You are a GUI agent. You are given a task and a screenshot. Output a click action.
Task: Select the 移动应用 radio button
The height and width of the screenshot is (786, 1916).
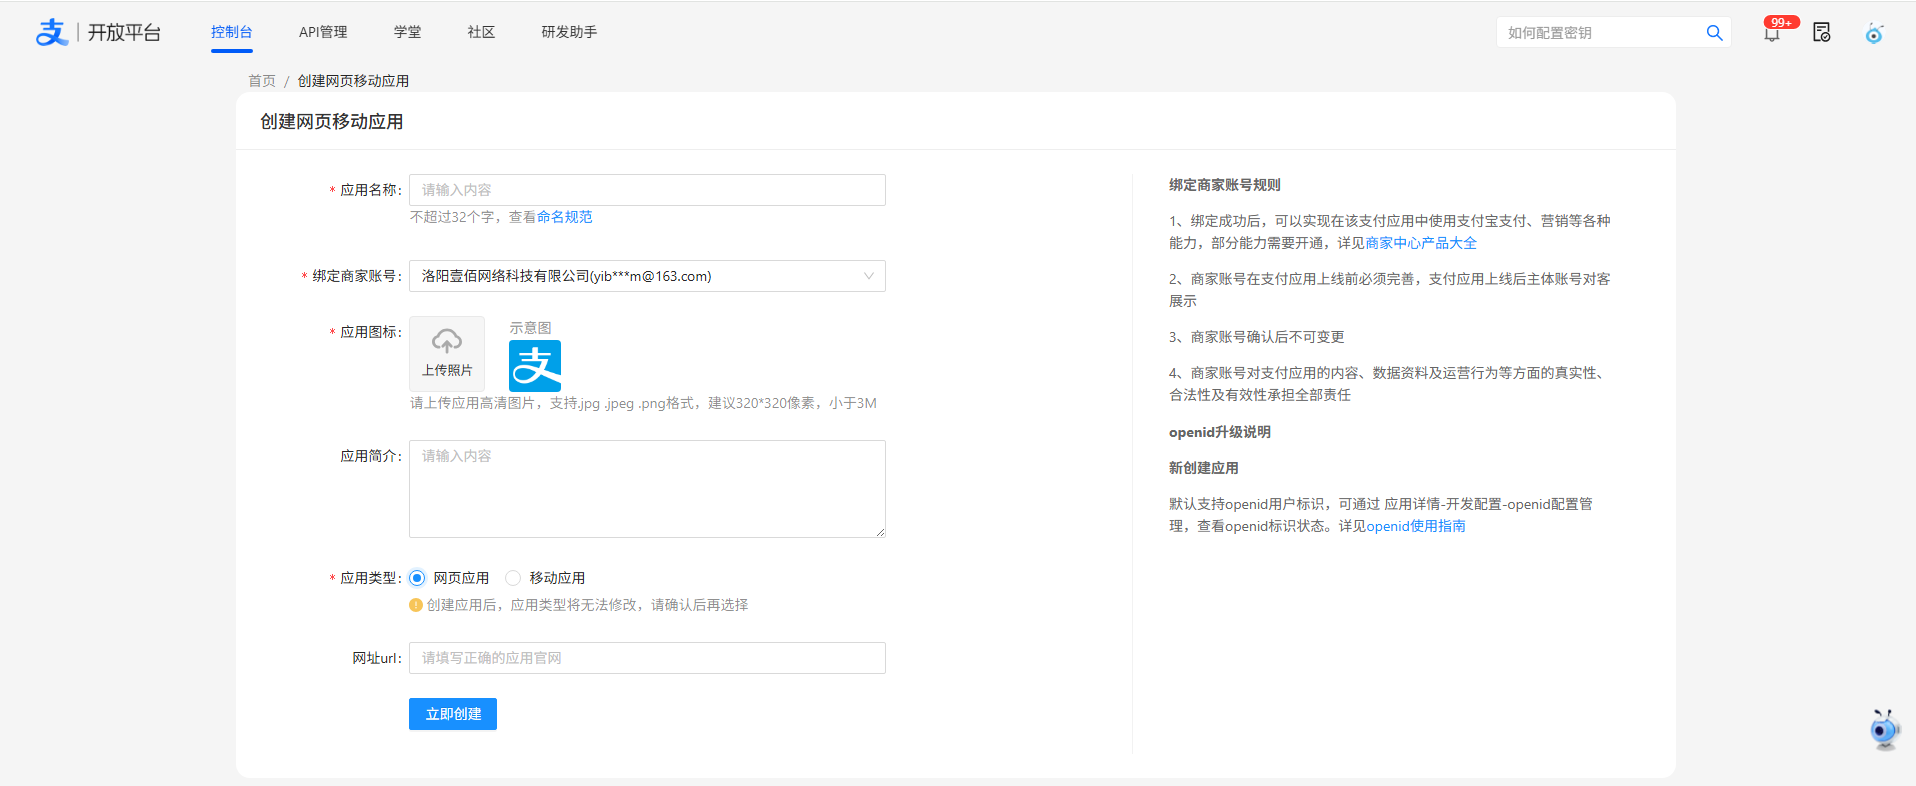(x=513, y=578)
